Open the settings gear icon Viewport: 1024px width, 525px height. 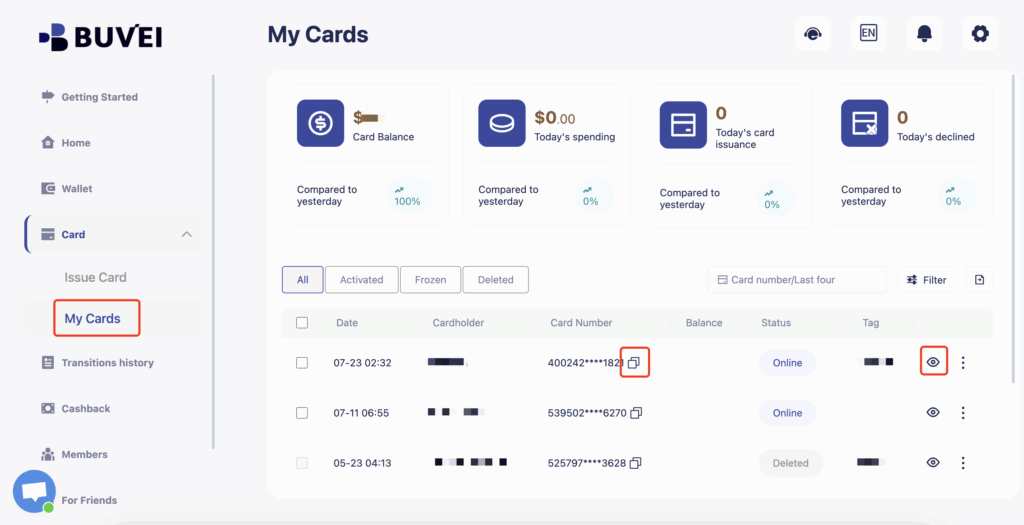click(x=980, y=34)
